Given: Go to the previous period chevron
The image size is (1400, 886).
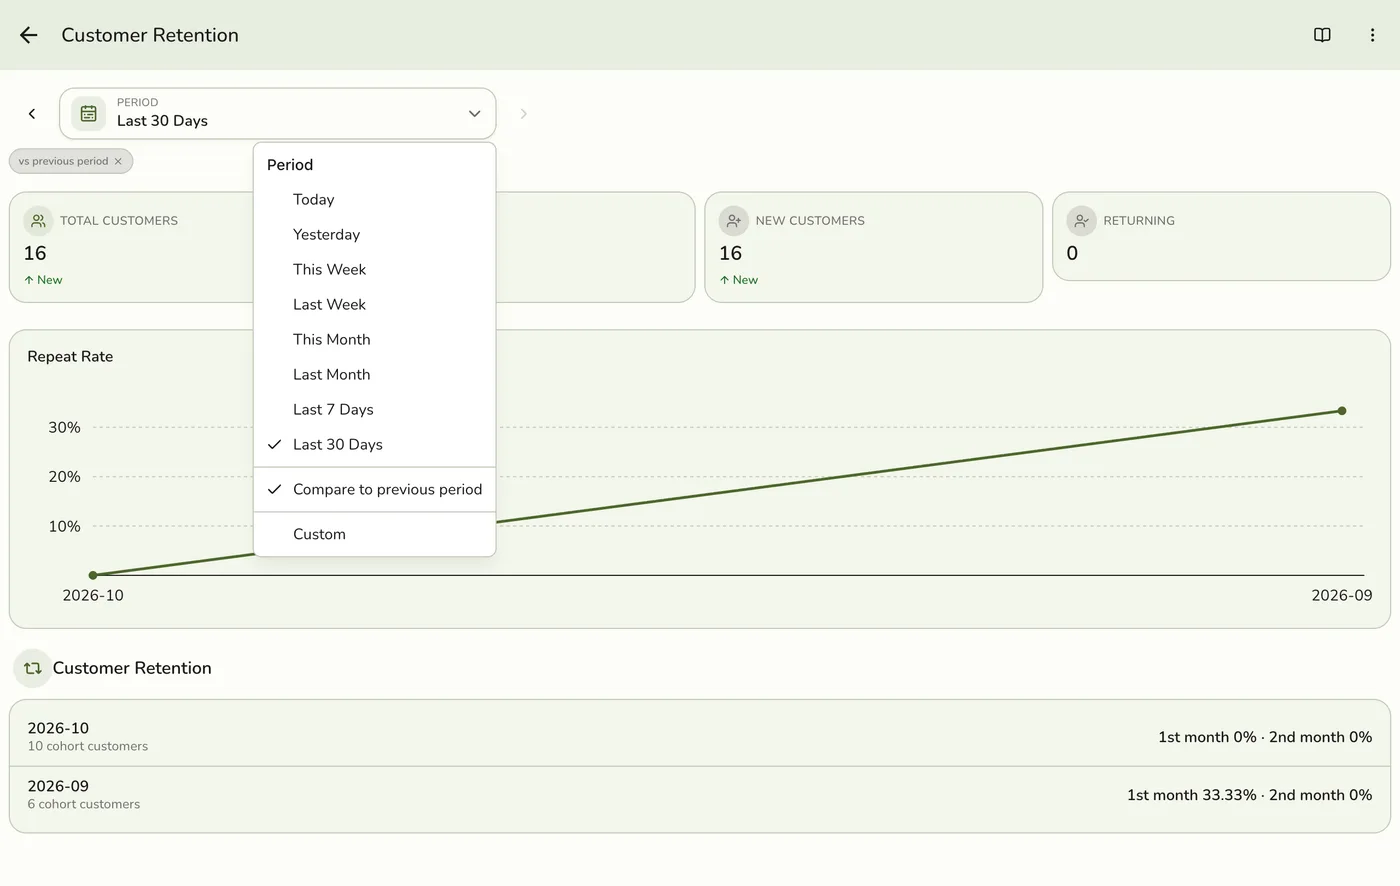Looking at the screenshot, I should [32, 114].
